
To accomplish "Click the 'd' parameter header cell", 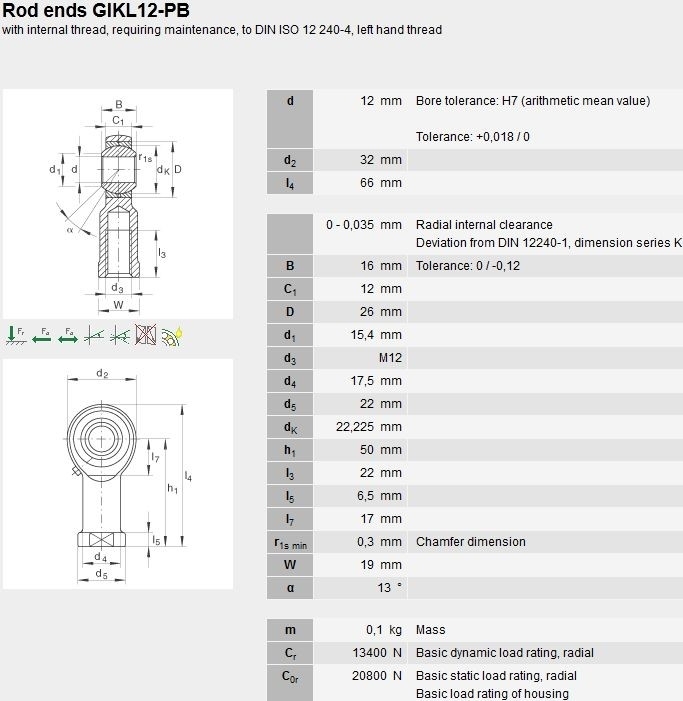I will [290, 119].
